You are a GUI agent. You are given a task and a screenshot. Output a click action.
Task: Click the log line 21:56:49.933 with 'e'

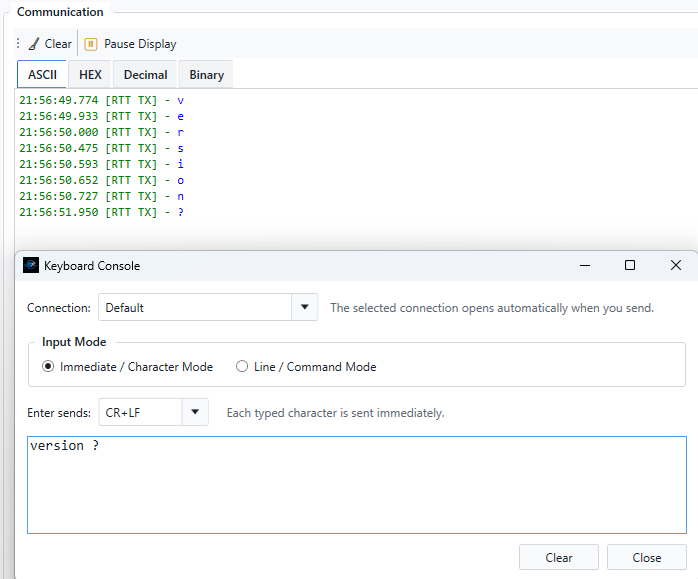tap(101, 117)
